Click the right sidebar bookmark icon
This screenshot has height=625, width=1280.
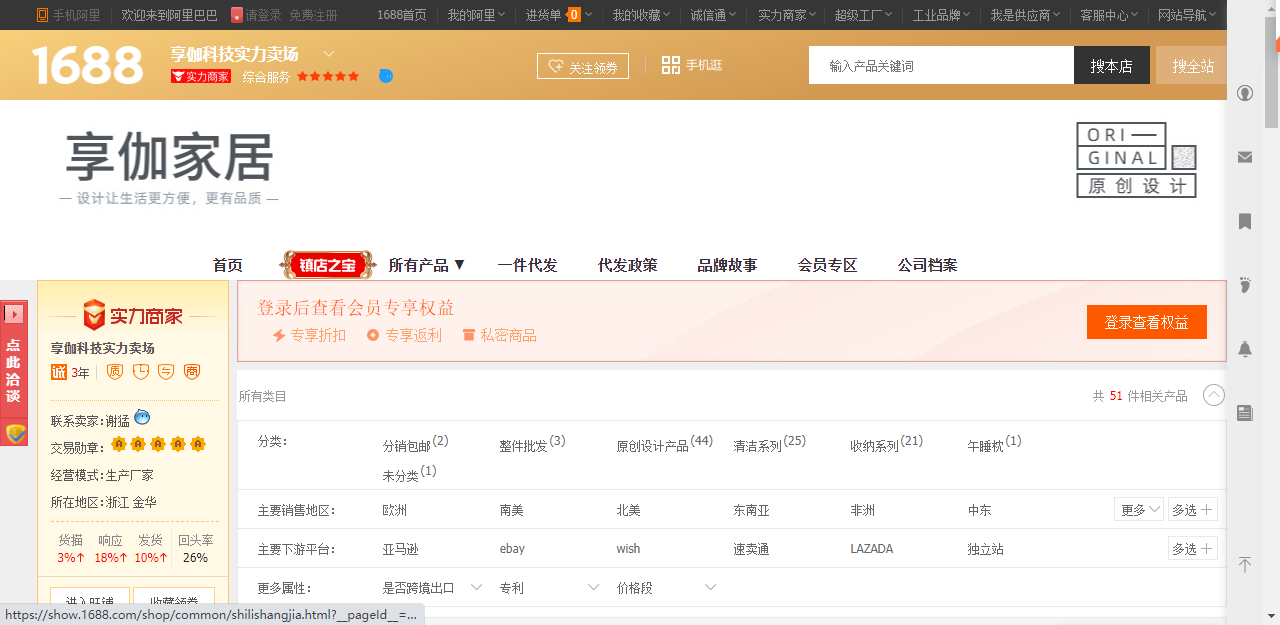tap(1245, 221)
